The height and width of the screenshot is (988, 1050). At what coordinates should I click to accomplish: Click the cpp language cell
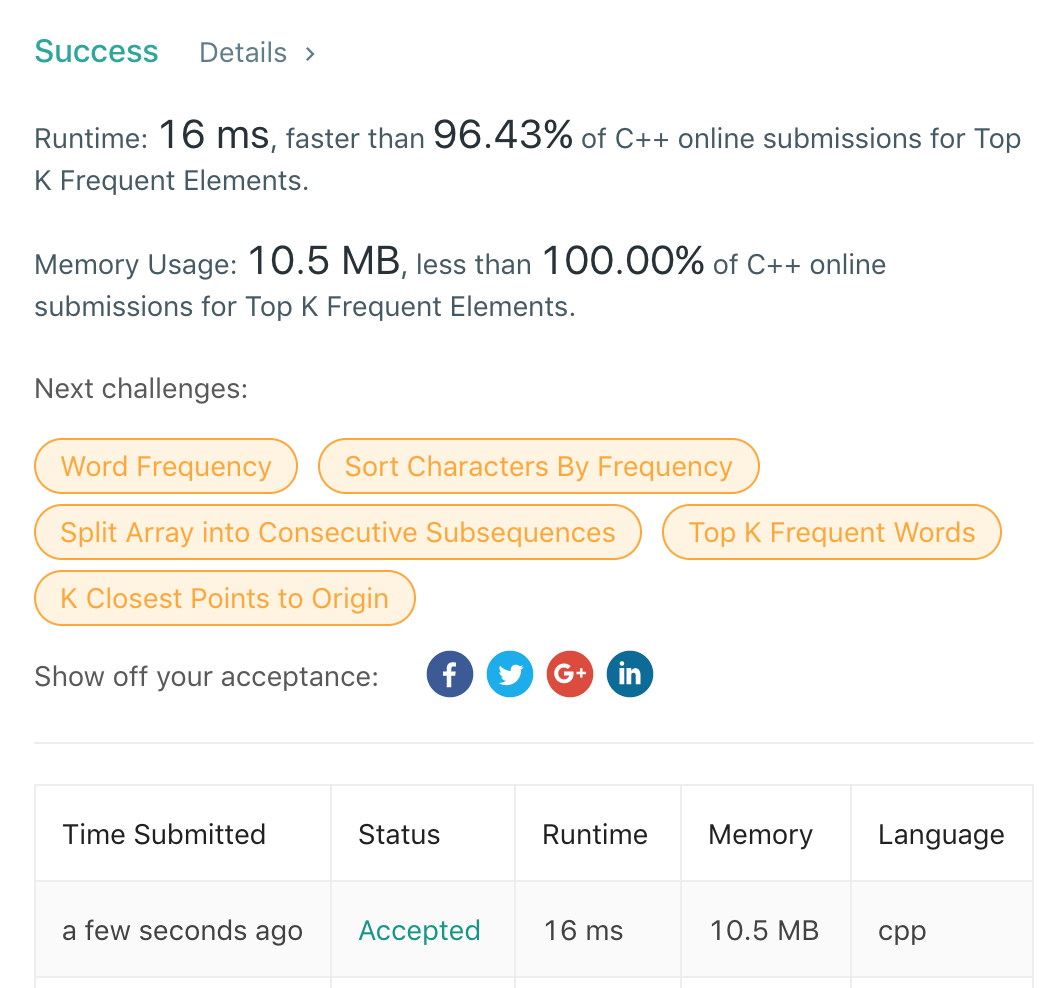(902, 931)
